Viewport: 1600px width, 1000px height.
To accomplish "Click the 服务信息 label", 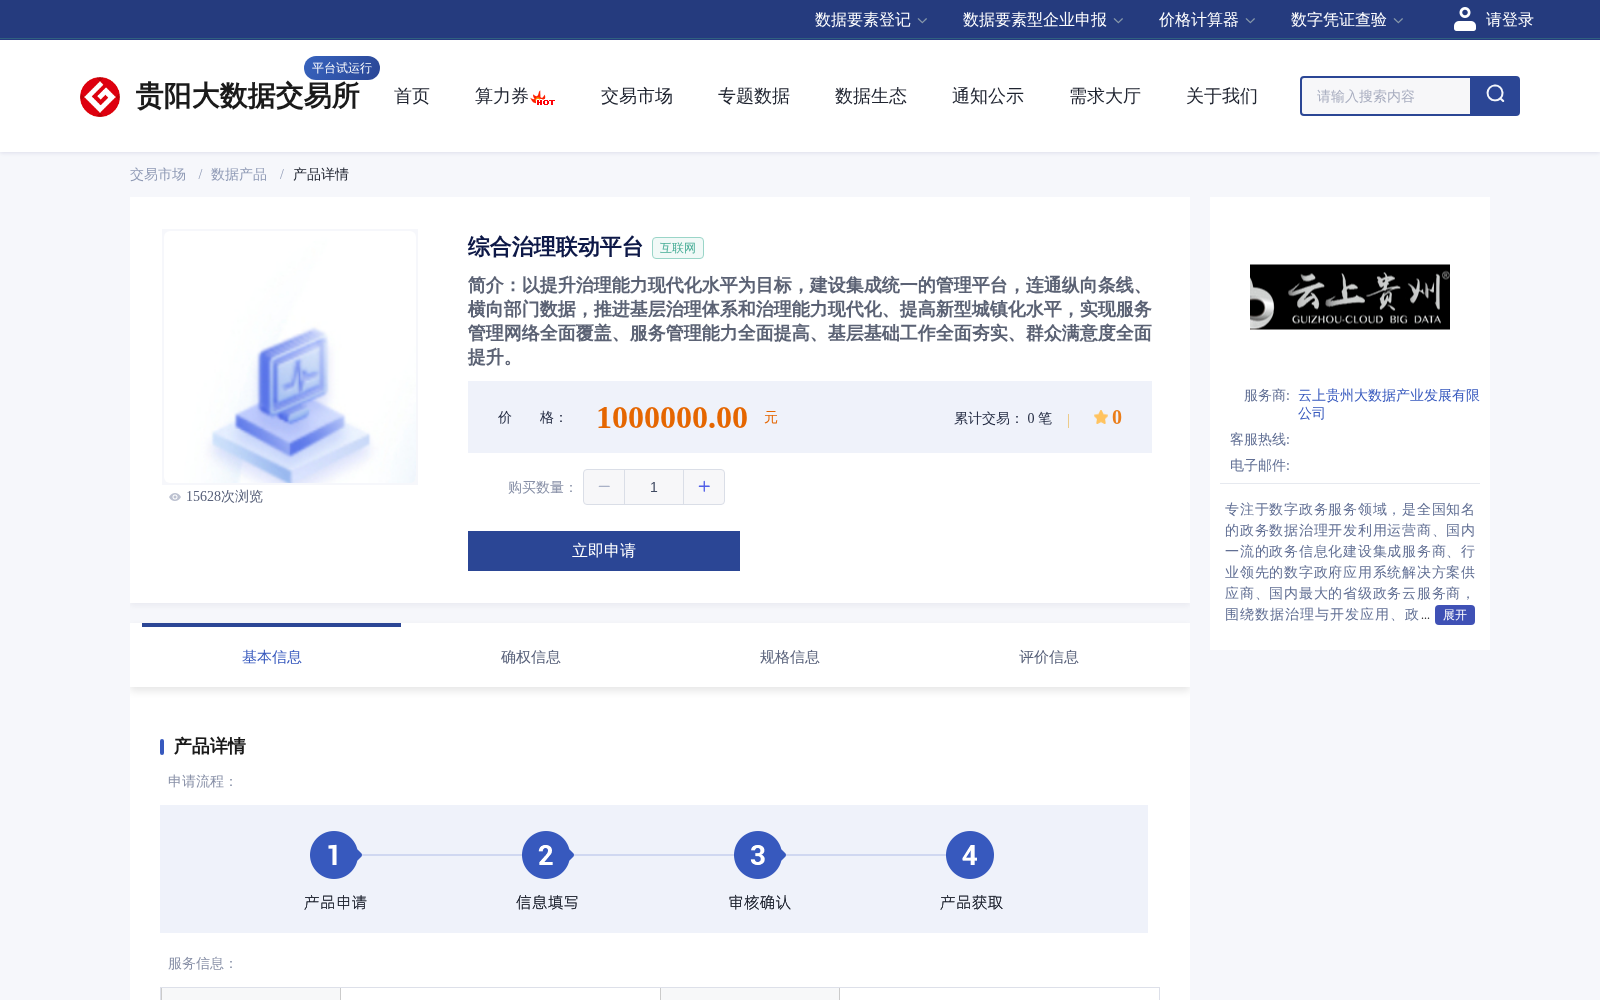I will tap(201, 963).
